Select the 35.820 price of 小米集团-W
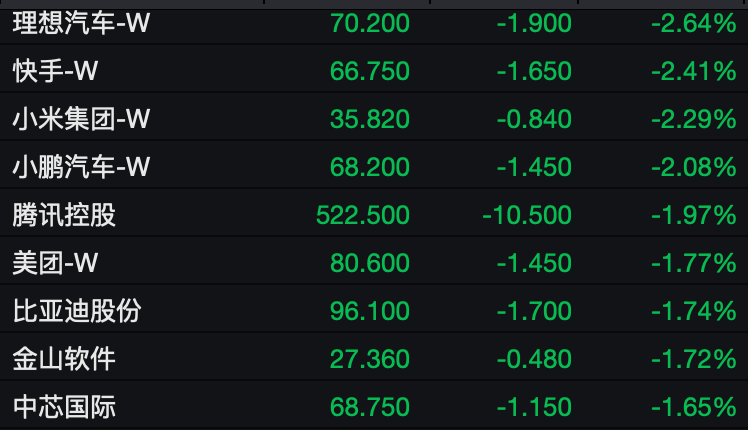Viewport: 748px width, 430px height. (370, 119)
